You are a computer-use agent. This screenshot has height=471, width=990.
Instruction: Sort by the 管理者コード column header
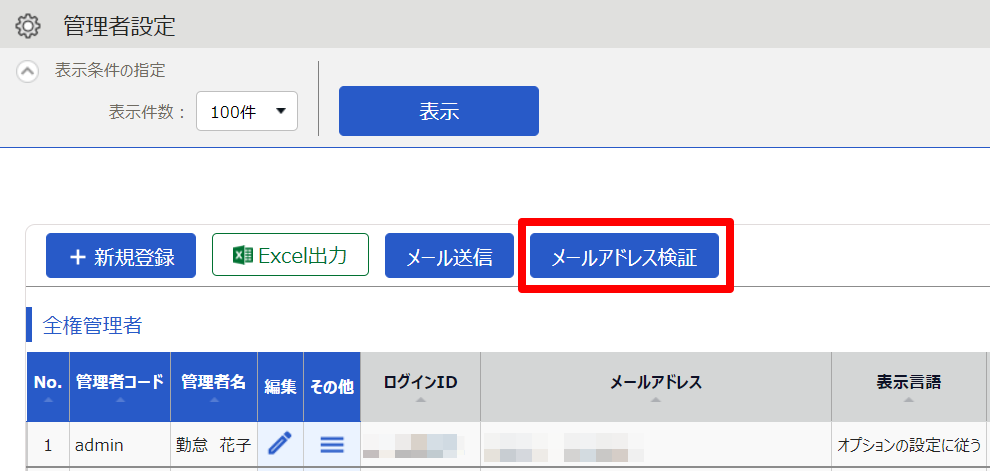(120, 386)
